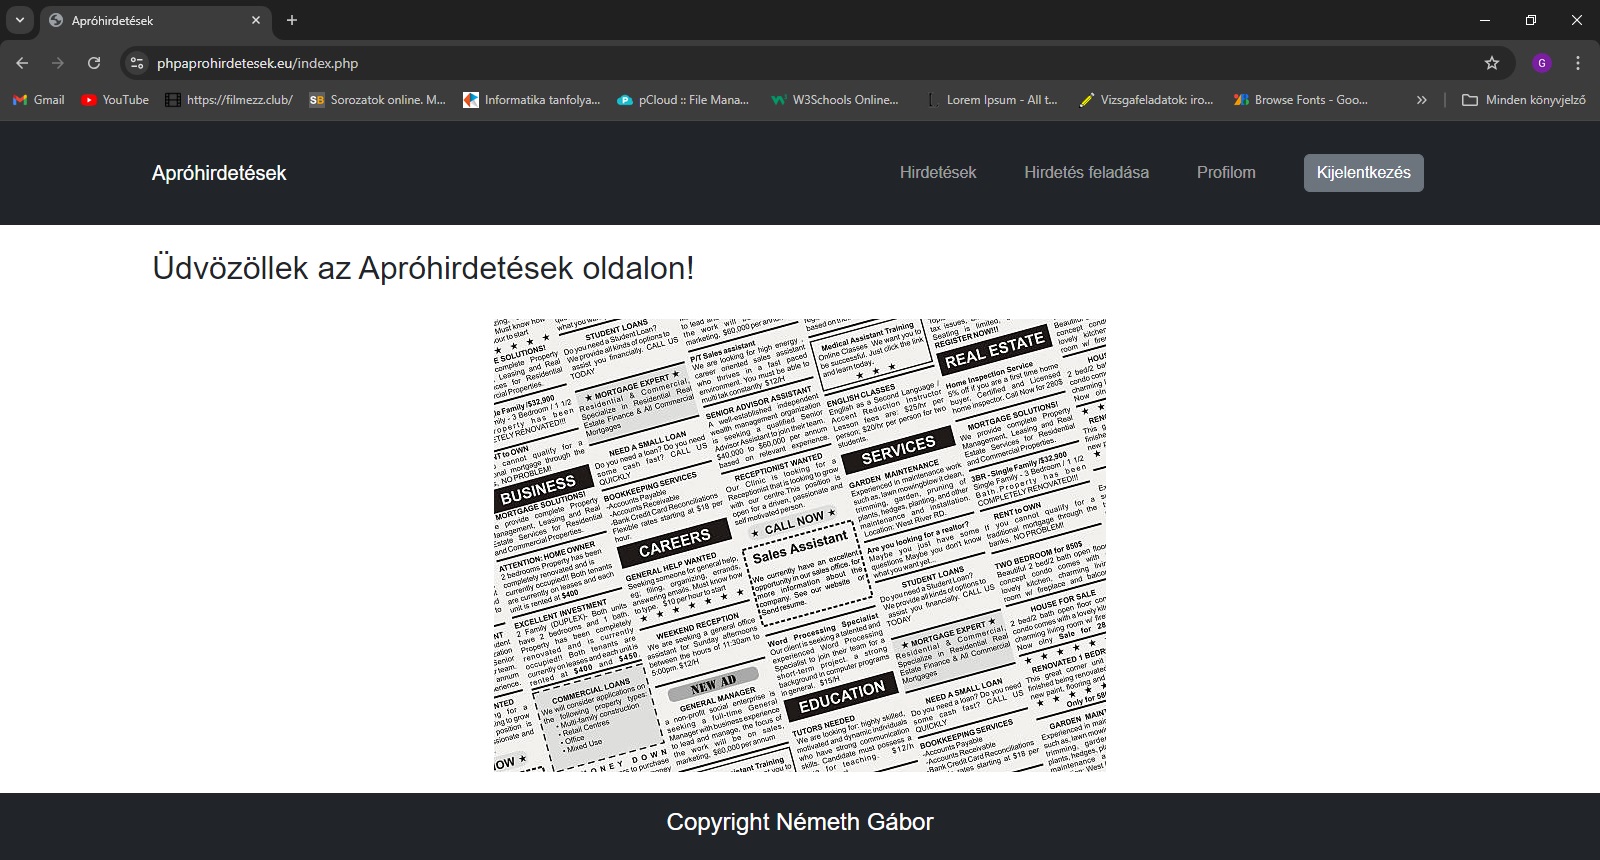The image size is (1600, 860).
Task: Click the Apróhirdetések brand link
Action: 219,173
